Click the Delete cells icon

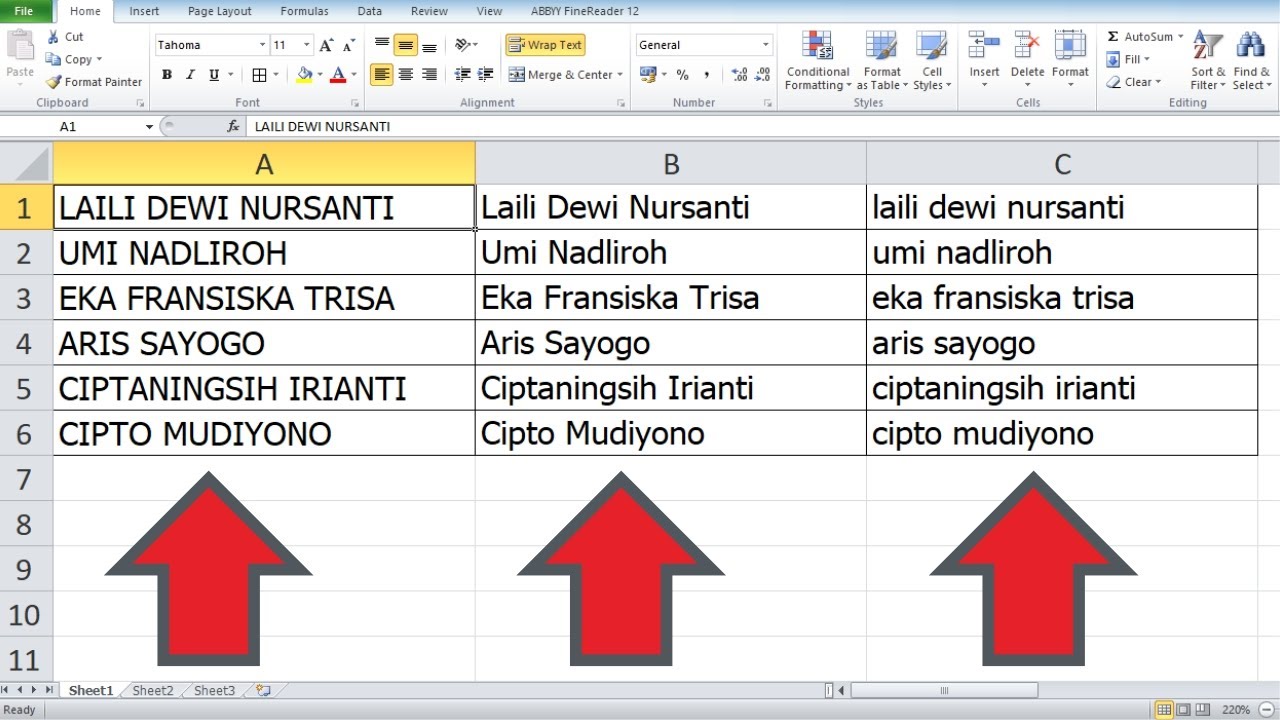(x=1027, y=45)
